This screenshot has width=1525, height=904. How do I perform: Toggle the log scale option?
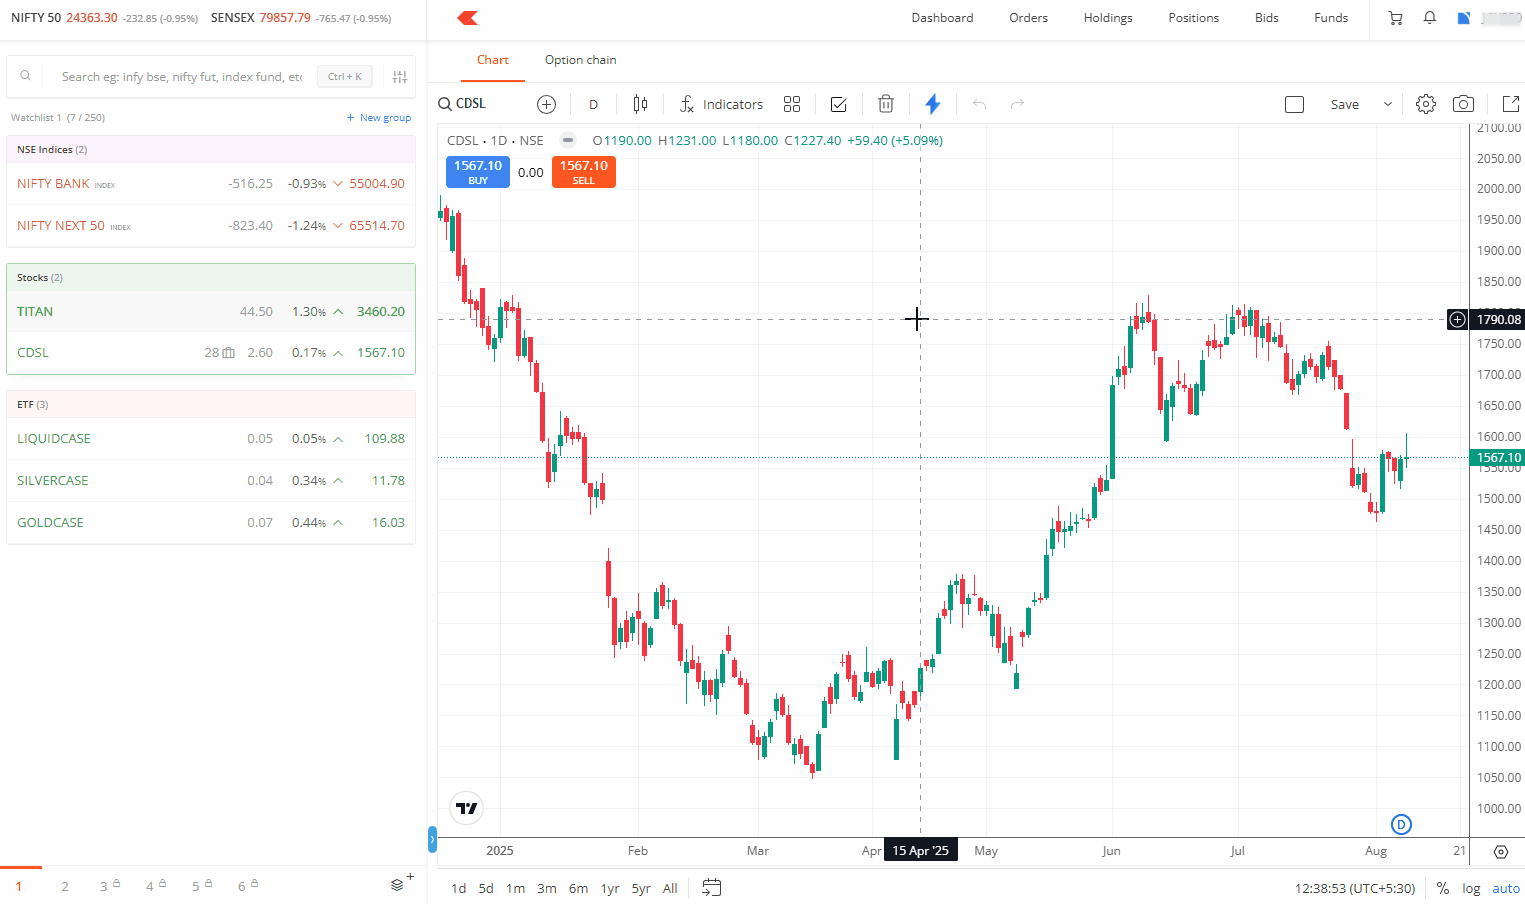[1471, 888]
